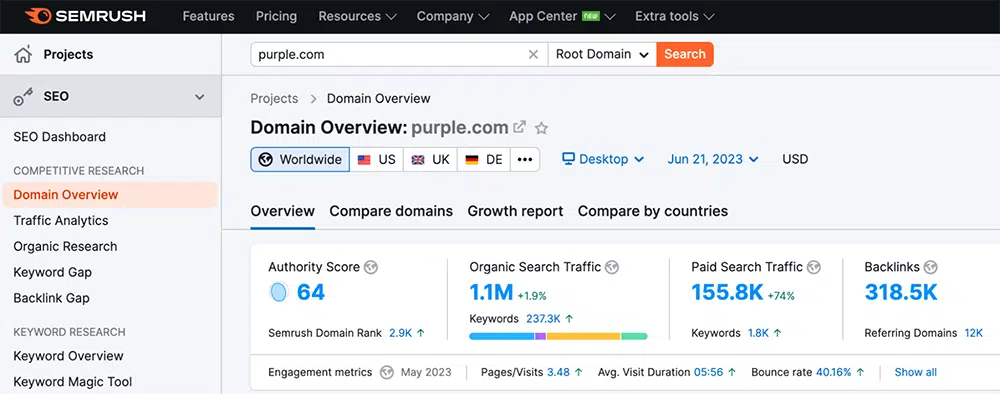
Task: Switch to the Compare domains tab
Action: pyautogui.click(x=391, y=211)
